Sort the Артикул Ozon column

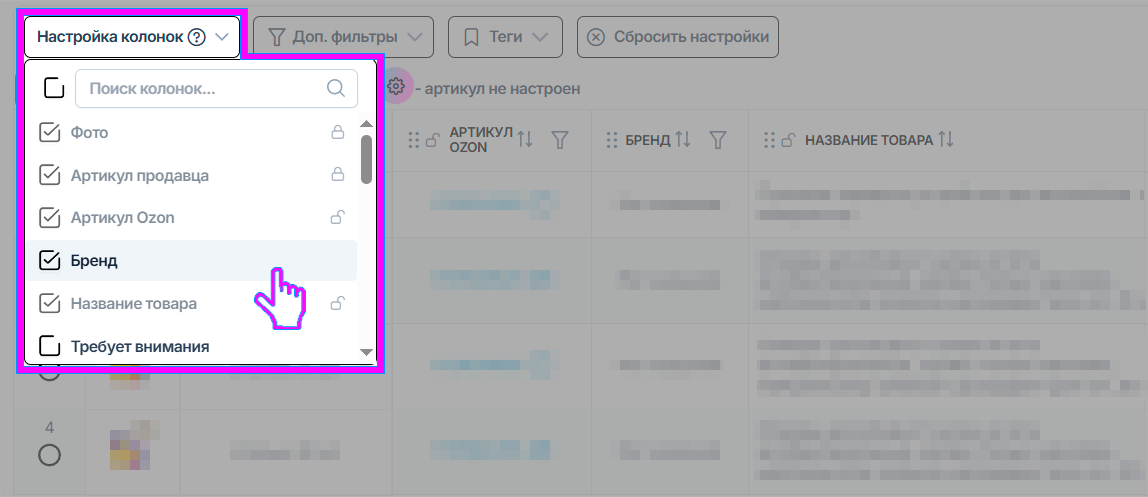pos(525,140)
